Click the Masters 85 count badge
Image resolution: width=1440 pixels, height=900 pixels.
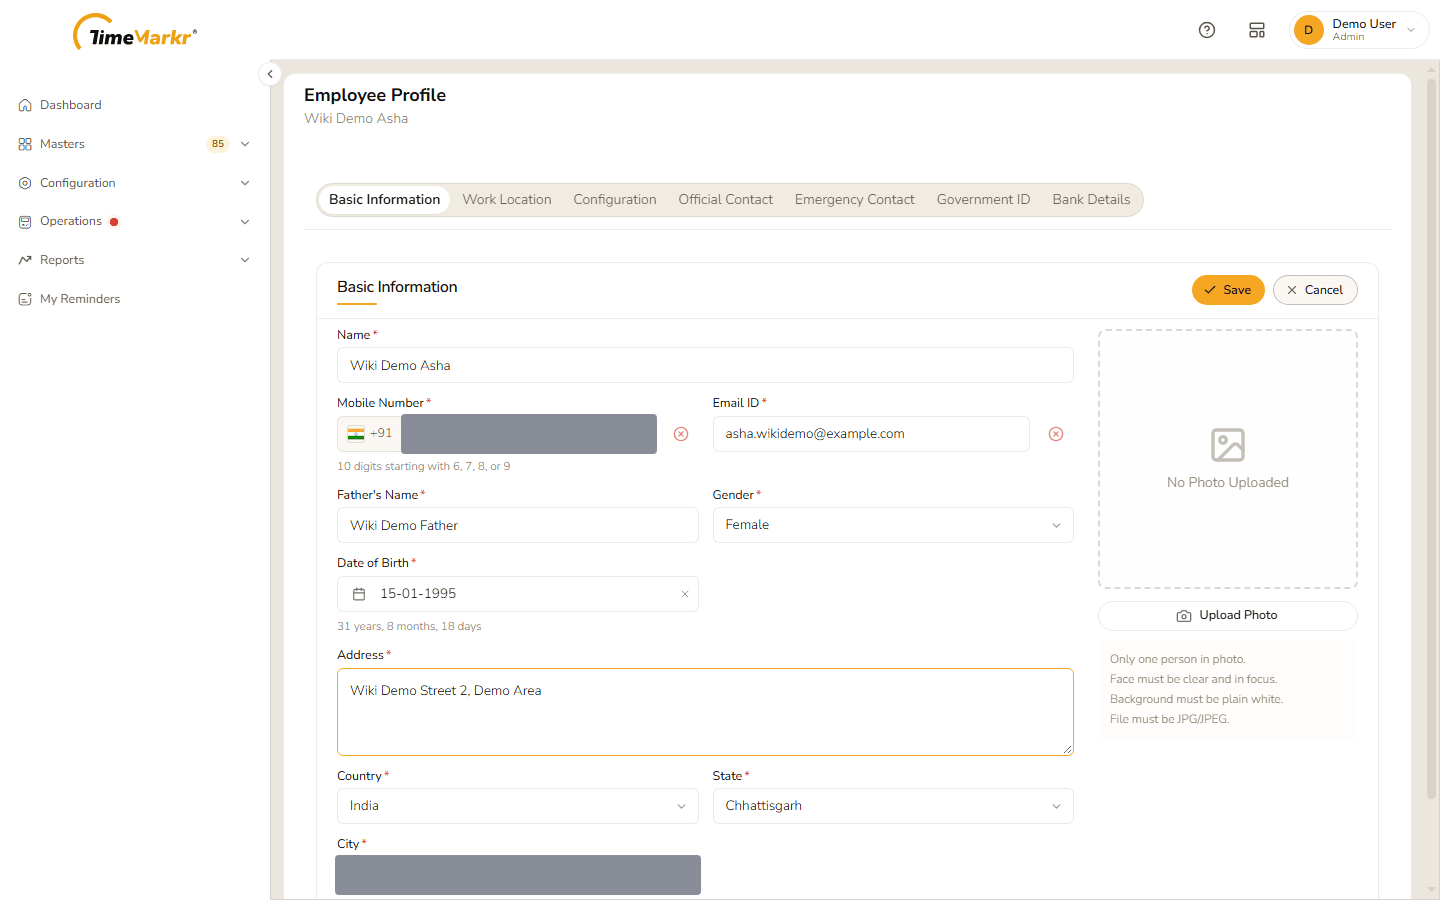pyautogui.click(x=218, y=144)
